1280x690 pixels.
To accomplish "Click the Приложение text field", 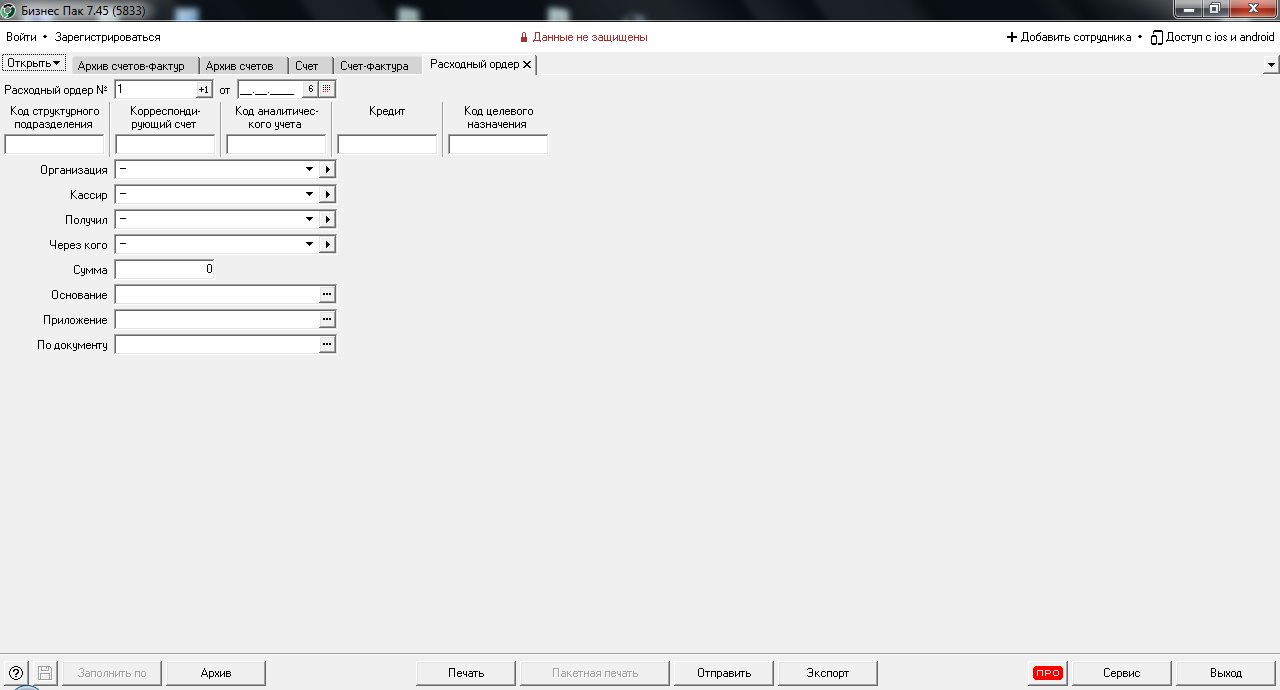I will [217, 319].
